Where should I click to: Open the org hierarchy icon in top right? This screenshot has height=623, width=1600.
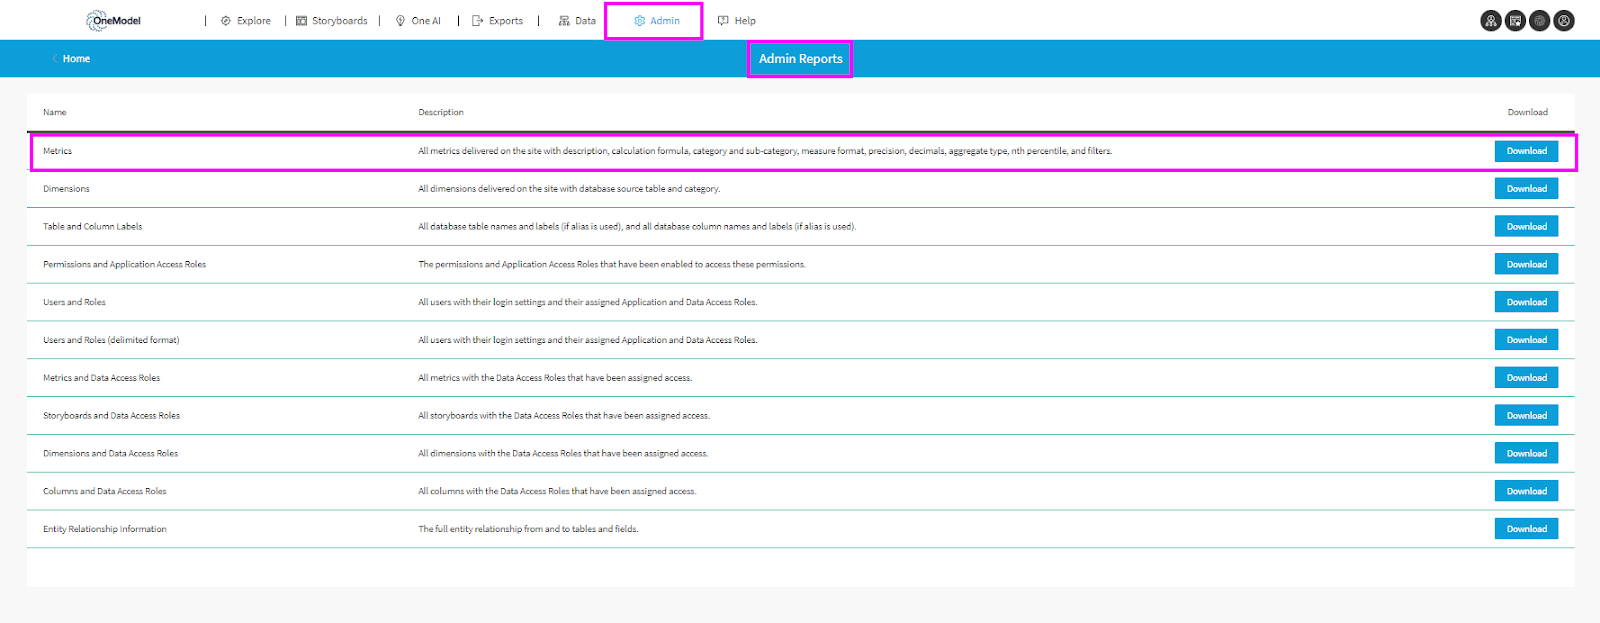(x=1490, y=21)
